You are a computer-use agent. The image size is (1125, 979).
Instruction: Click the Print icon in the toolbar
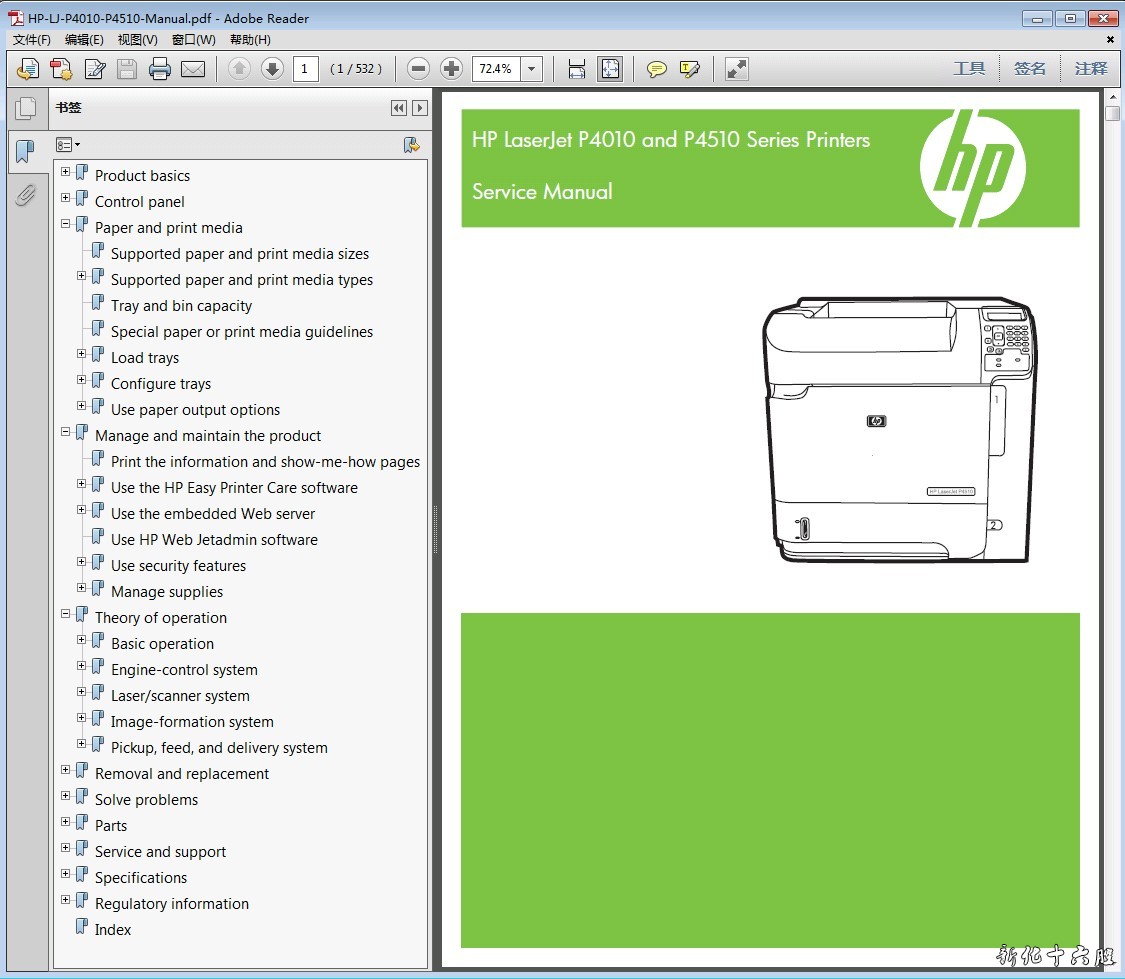[x=160, y=69]
